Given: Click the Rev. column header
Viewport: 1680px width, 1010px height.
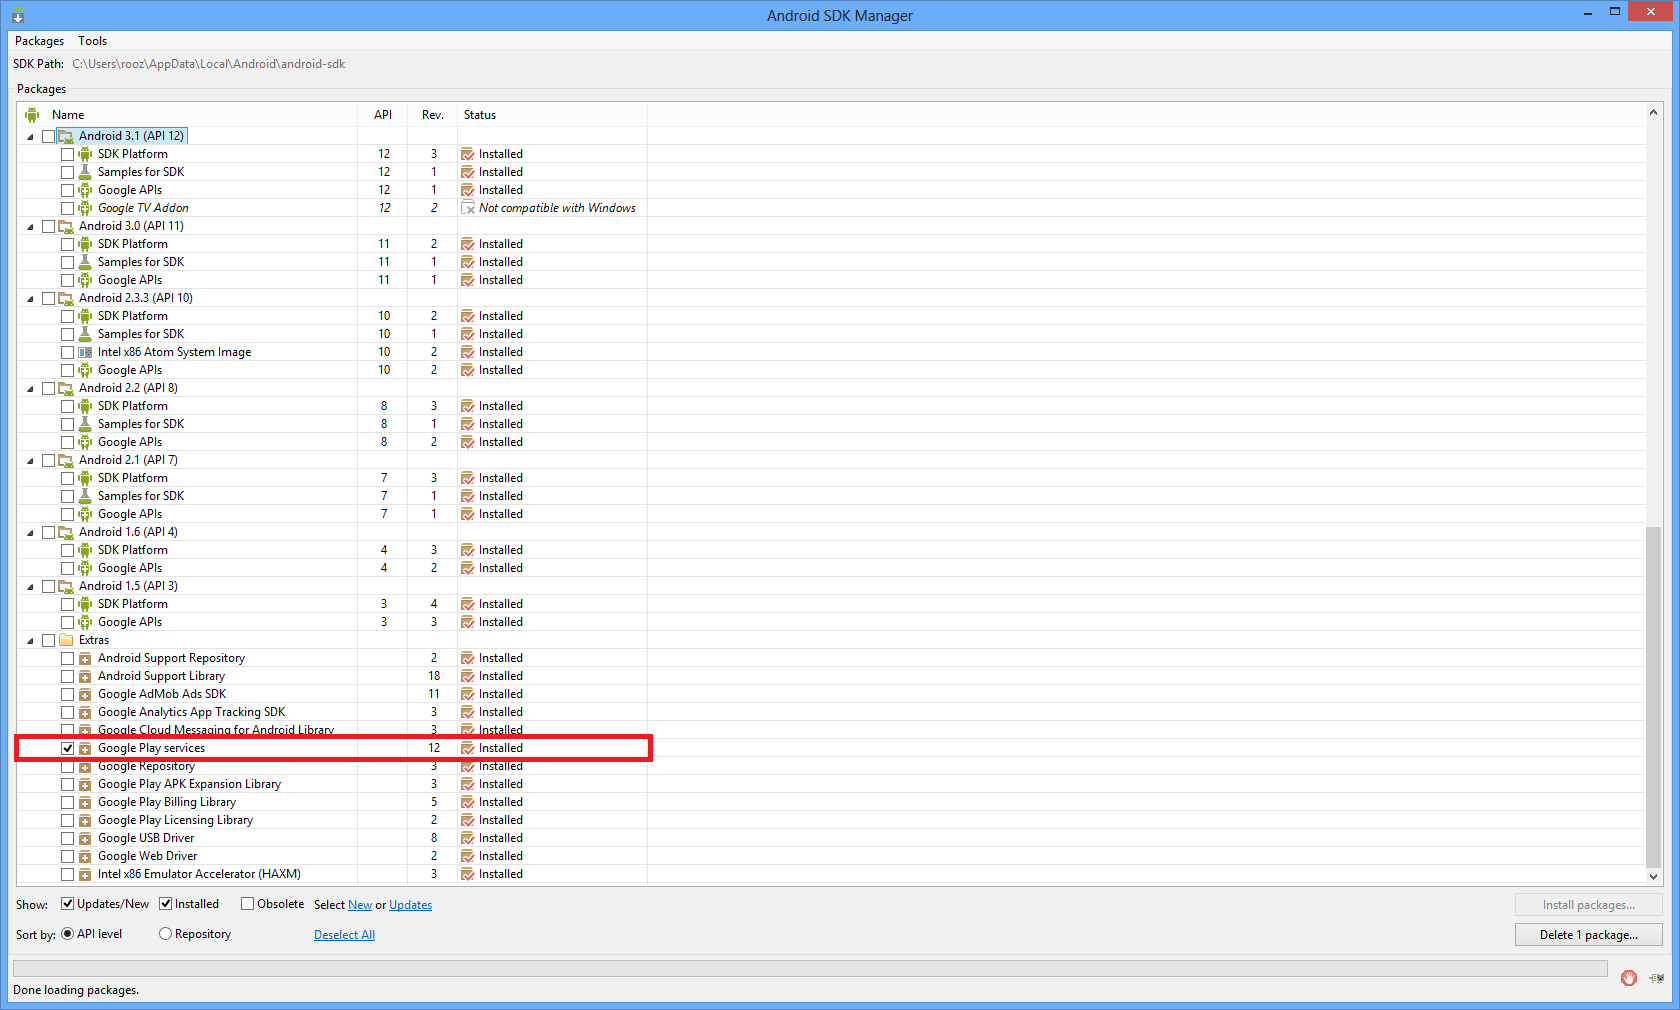Looking at the screenshot, I should tap(432, 115).
